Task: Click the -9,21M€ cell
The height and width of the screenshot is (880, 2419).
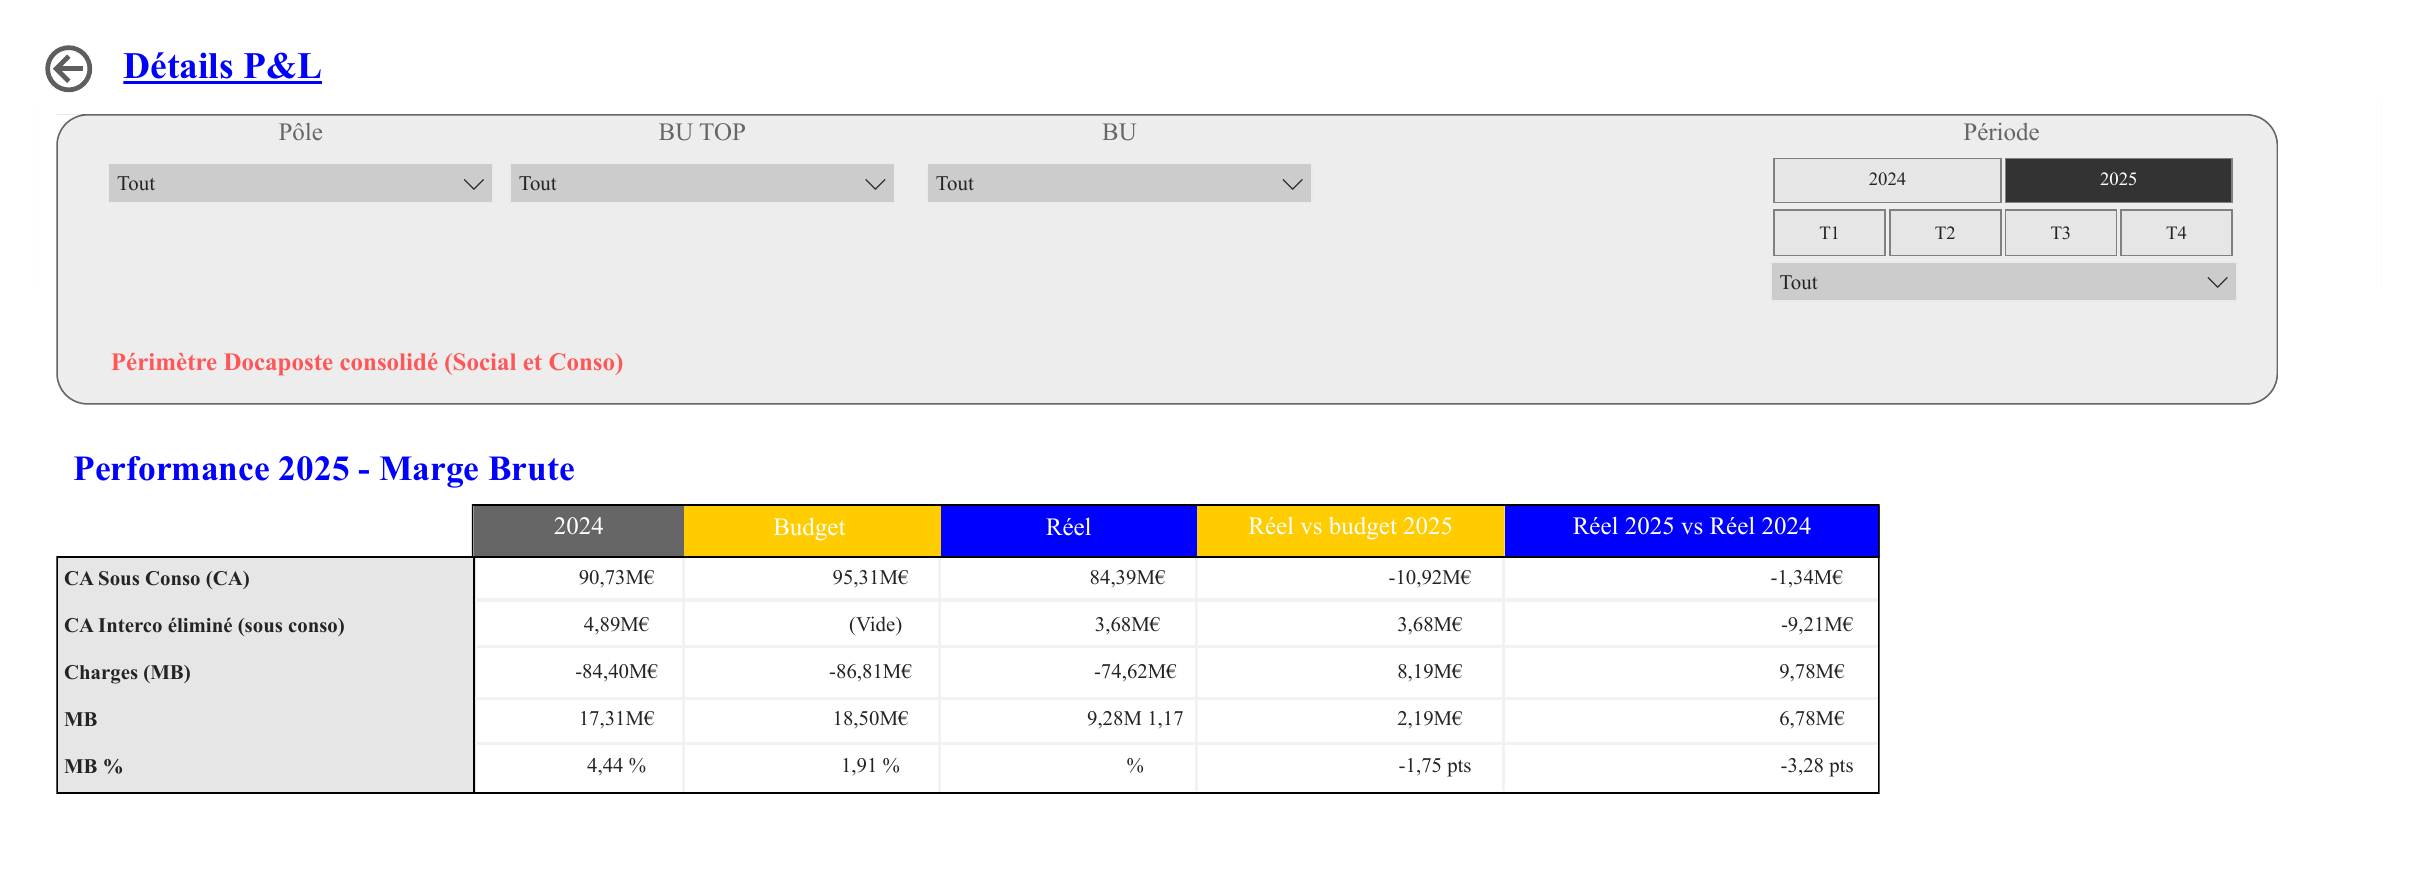Action: coord(1691,625)
